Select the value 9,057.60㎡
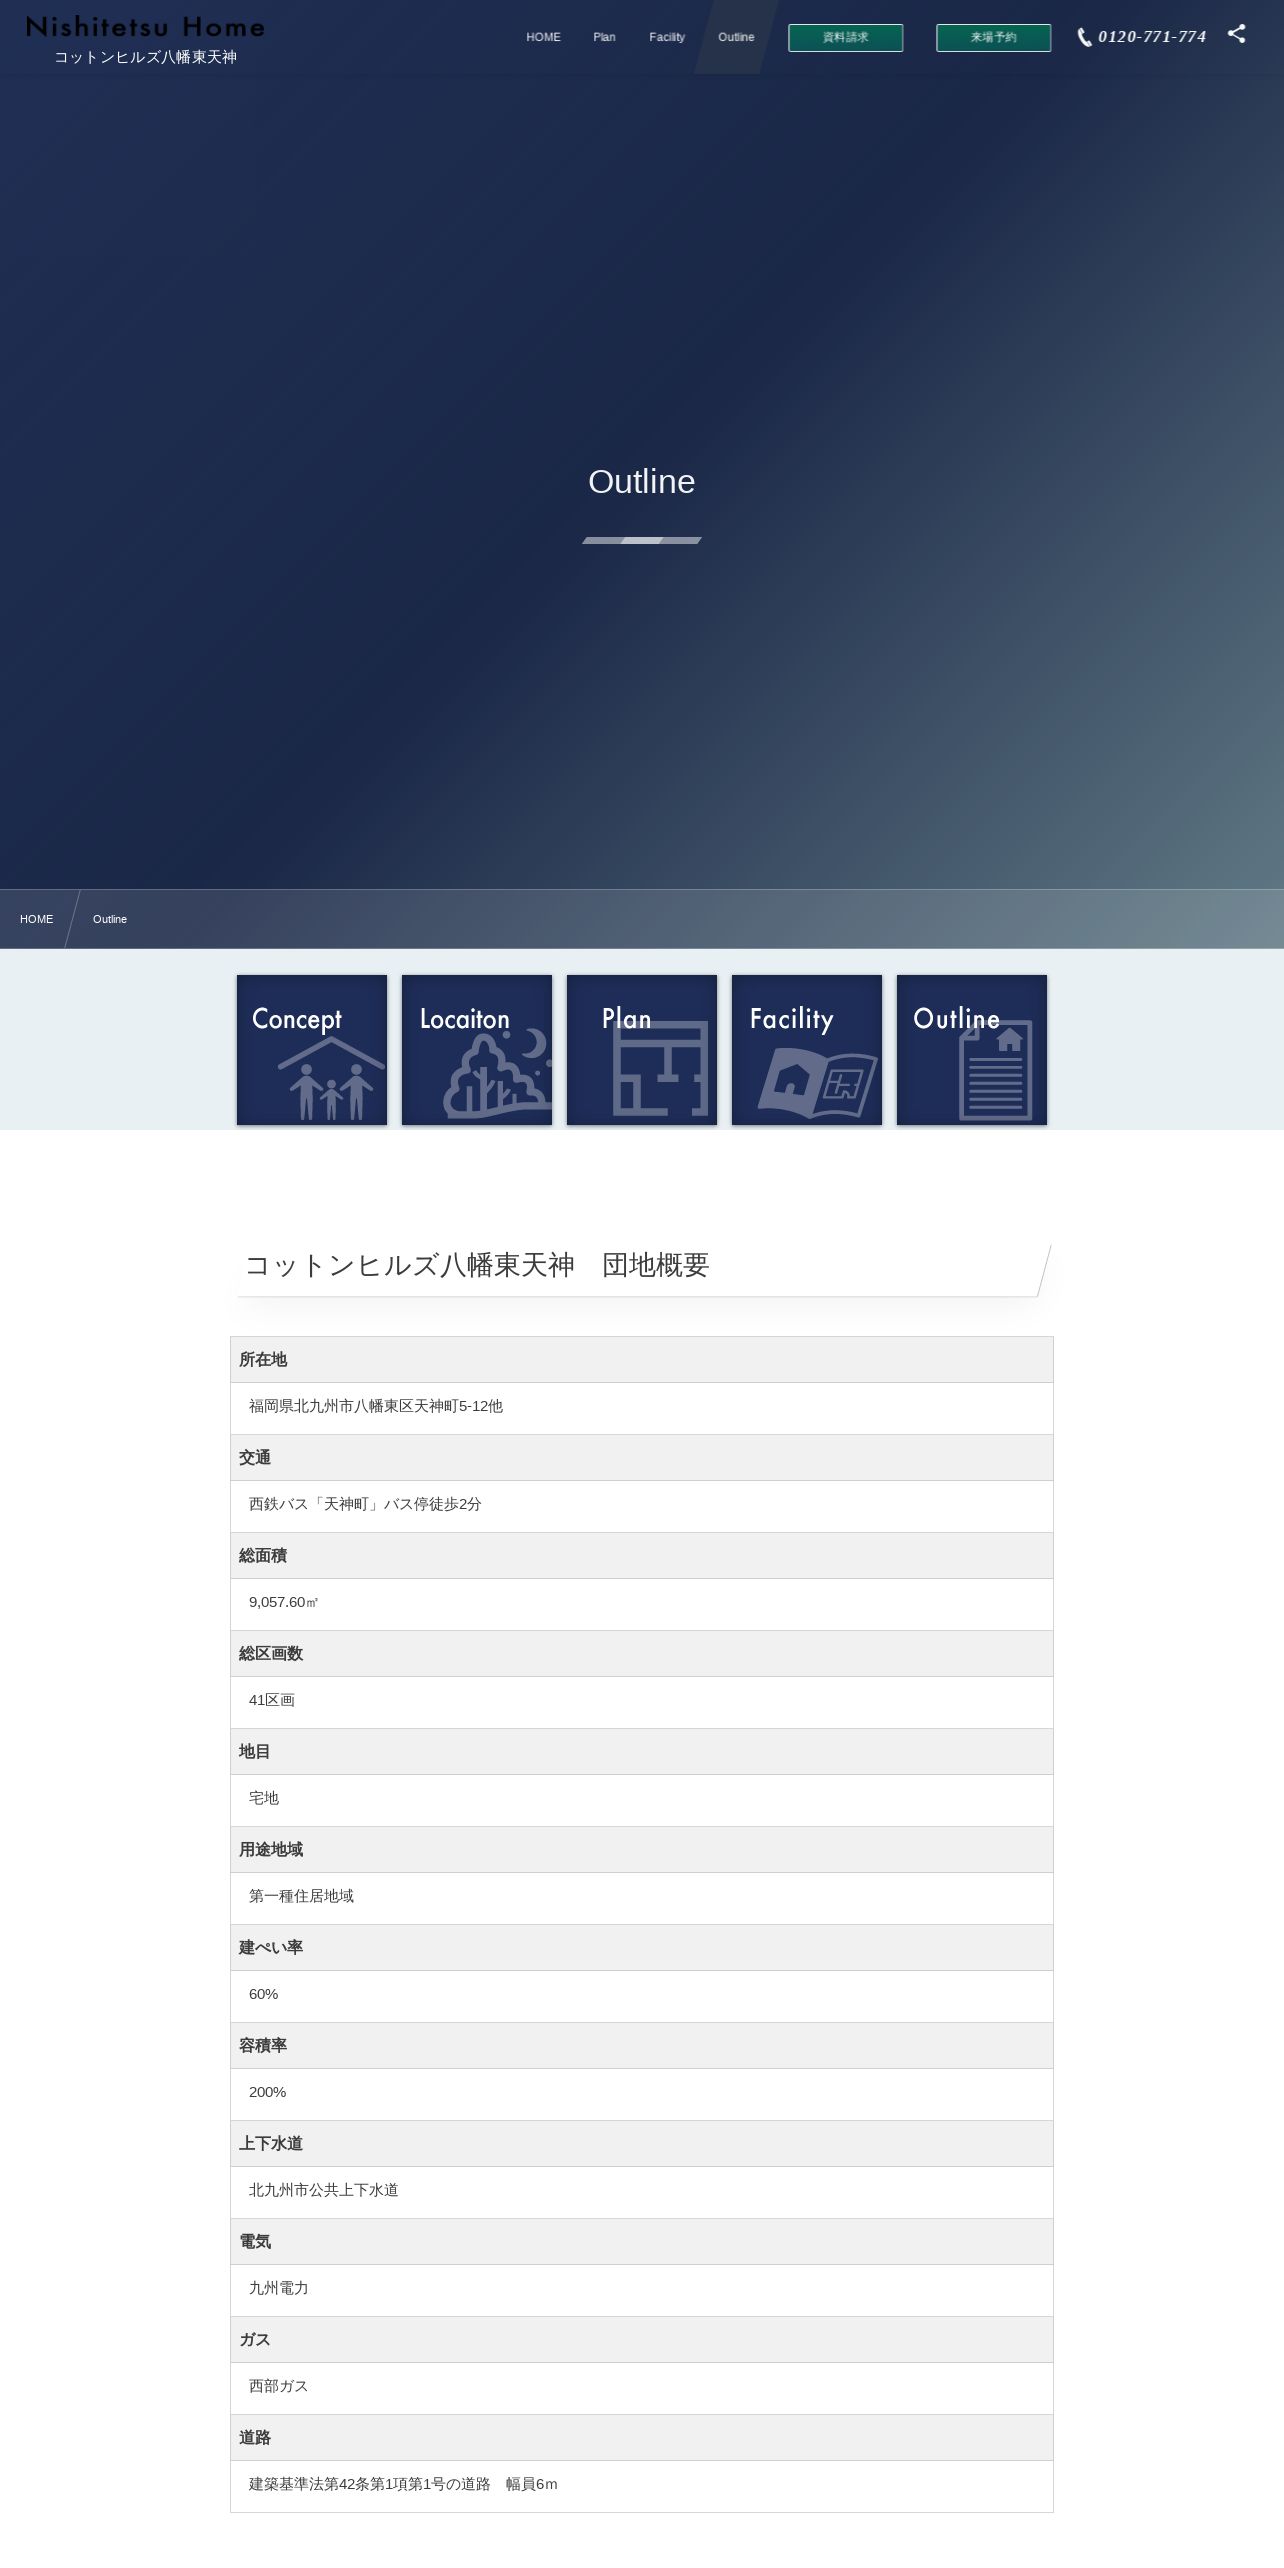Viewport: 1284px width, 2568px height. pos(284,1602)
